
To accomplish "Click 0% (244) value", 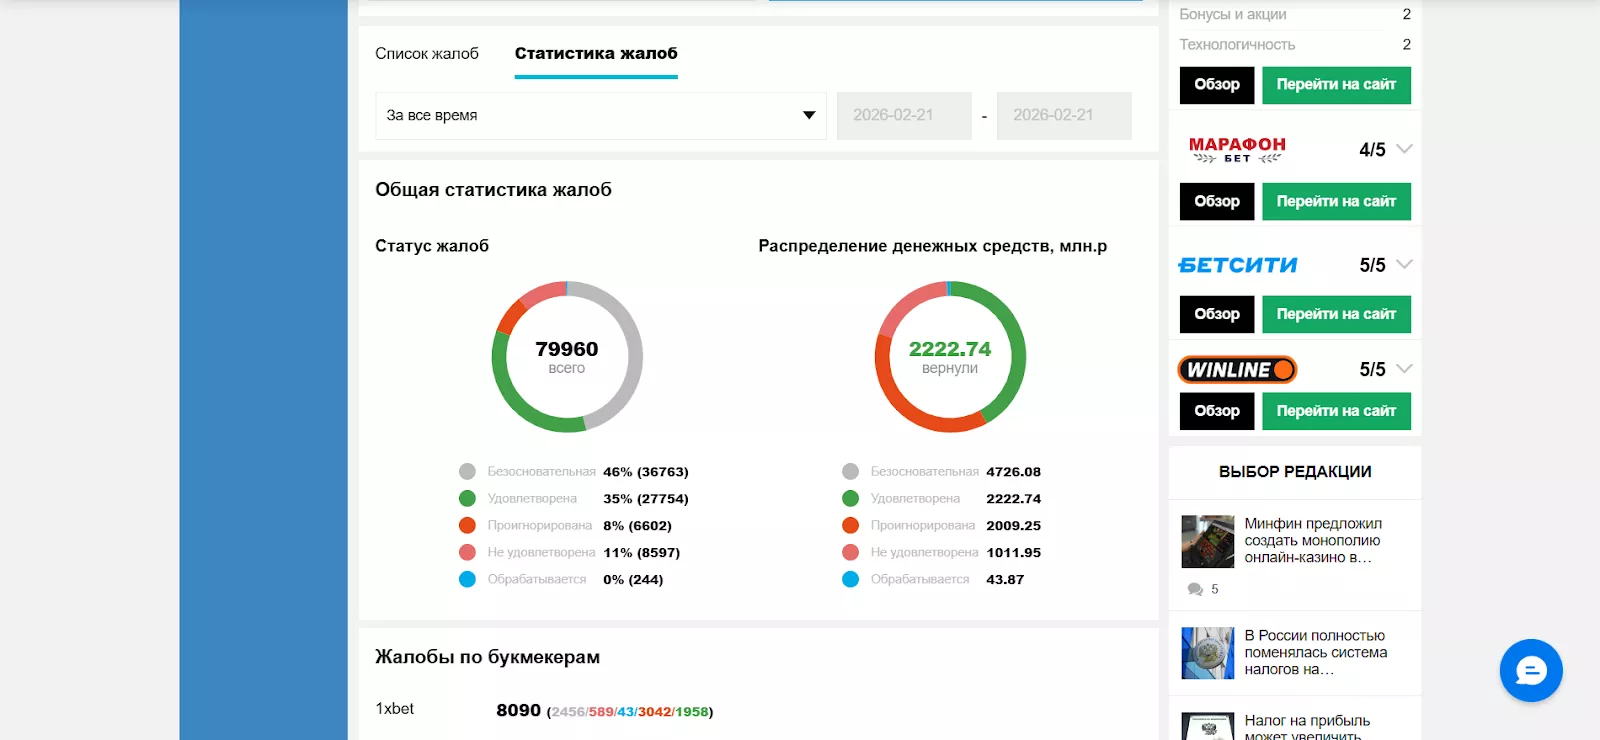I will click(x=633, y=579).
